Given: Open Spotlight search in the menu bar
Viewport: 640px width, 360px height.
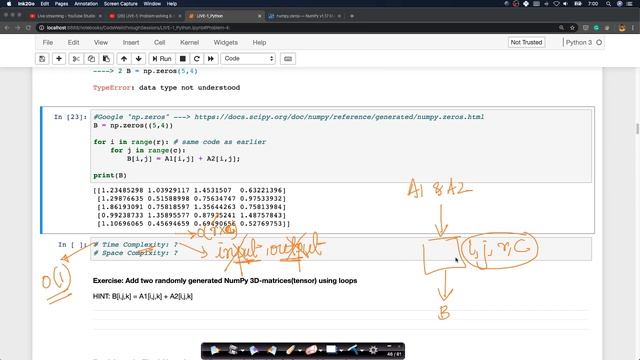Looking at the screenshot, I should point(609,4).
